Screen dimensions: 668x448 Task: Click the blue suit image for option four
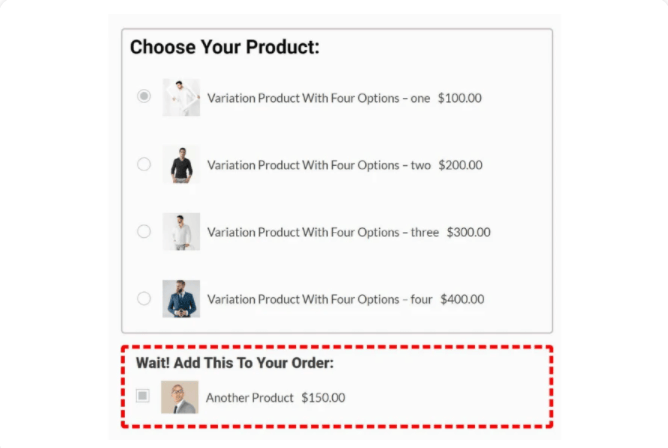181,298
